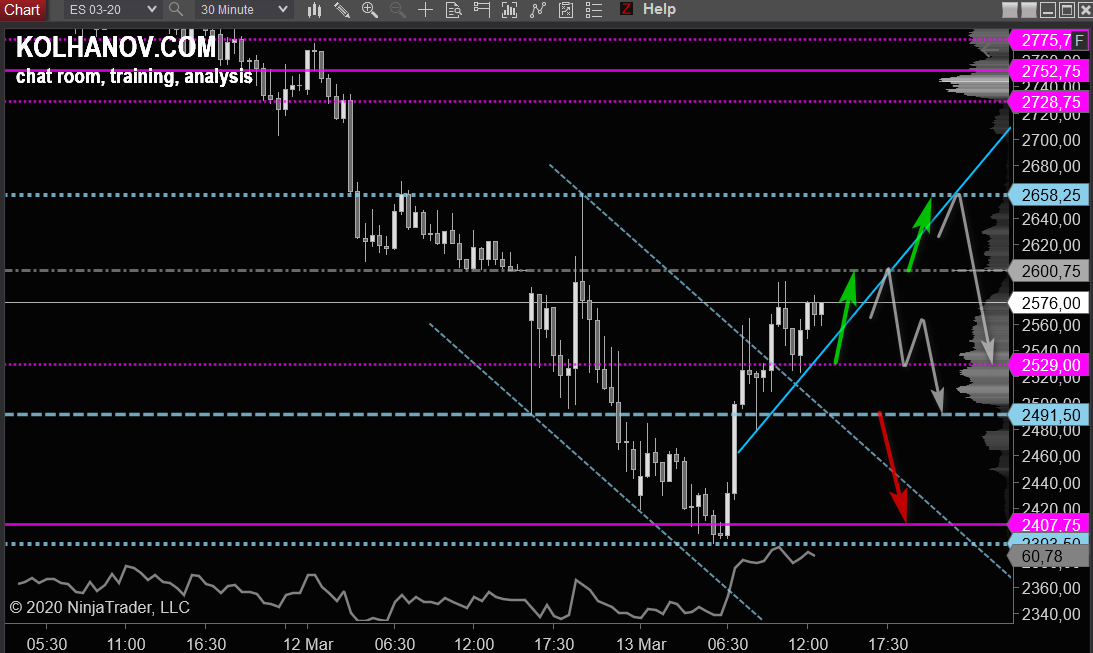Select the 2529,00 price marker
1093x653 pixels.
click(1050, 365)
